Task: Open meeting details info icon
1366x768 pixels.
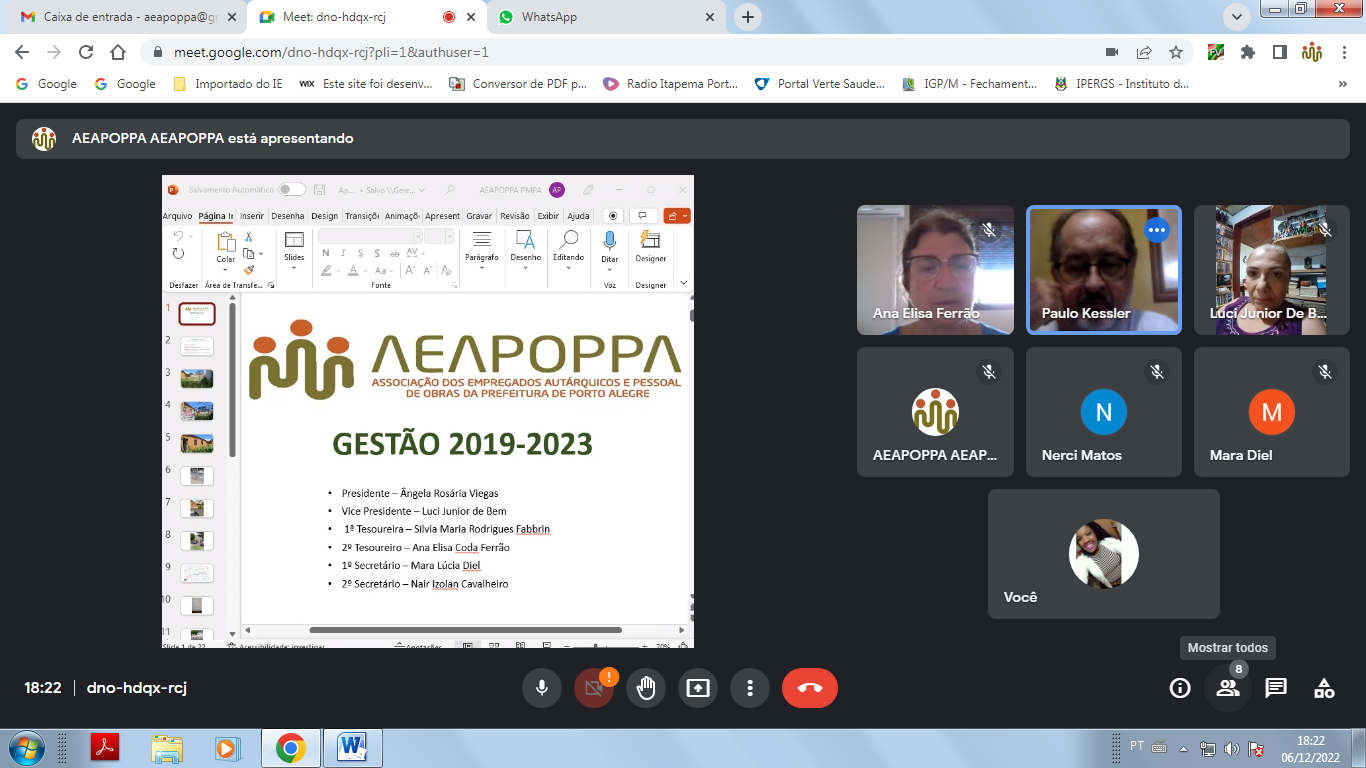Action: pyautogui.click(x=1180, y=688)
